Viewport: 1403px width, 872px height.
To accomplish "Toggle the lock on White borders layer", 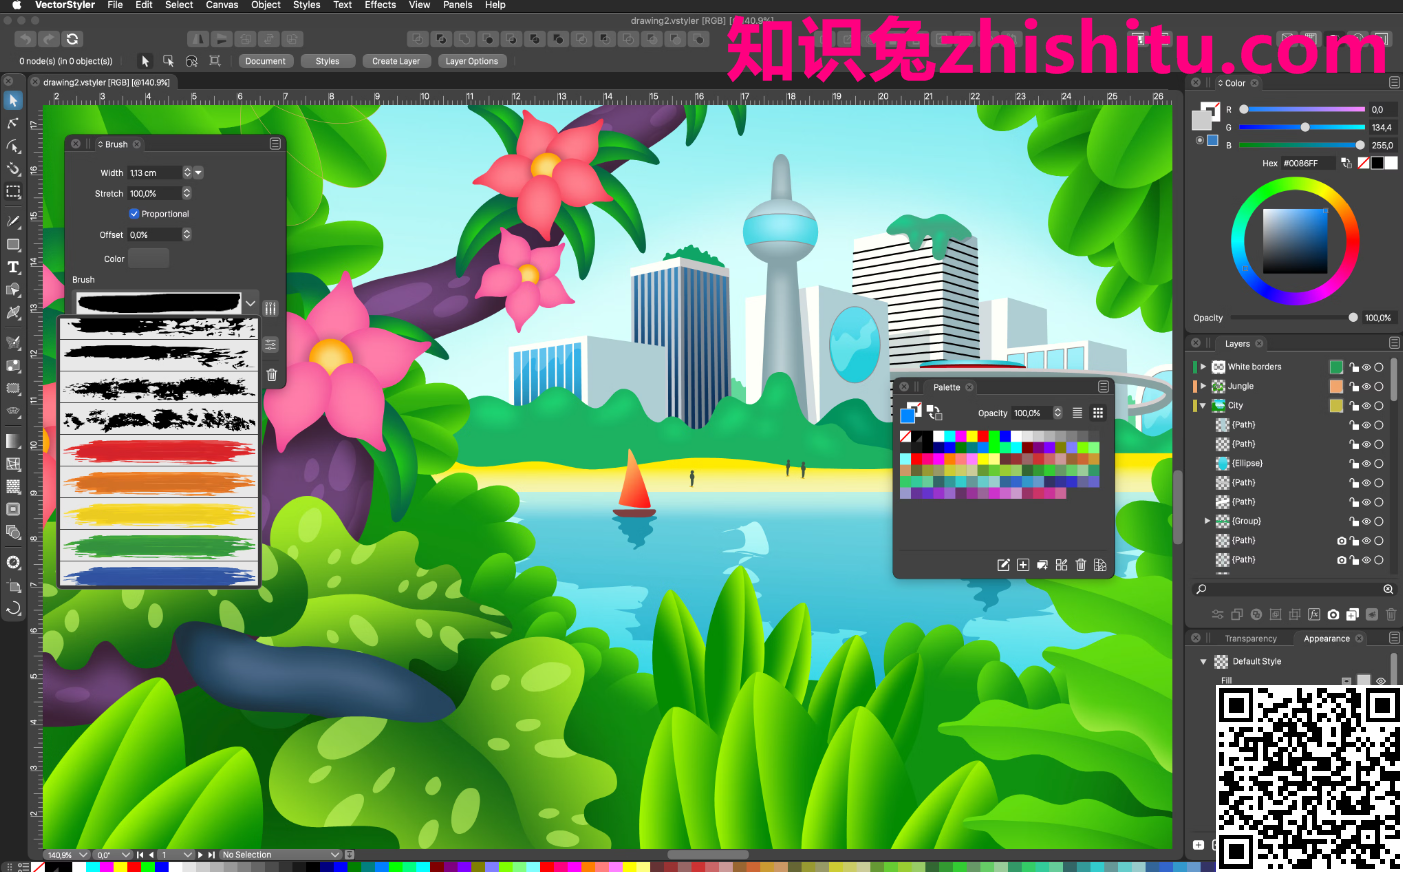I will coord(1353,367).
